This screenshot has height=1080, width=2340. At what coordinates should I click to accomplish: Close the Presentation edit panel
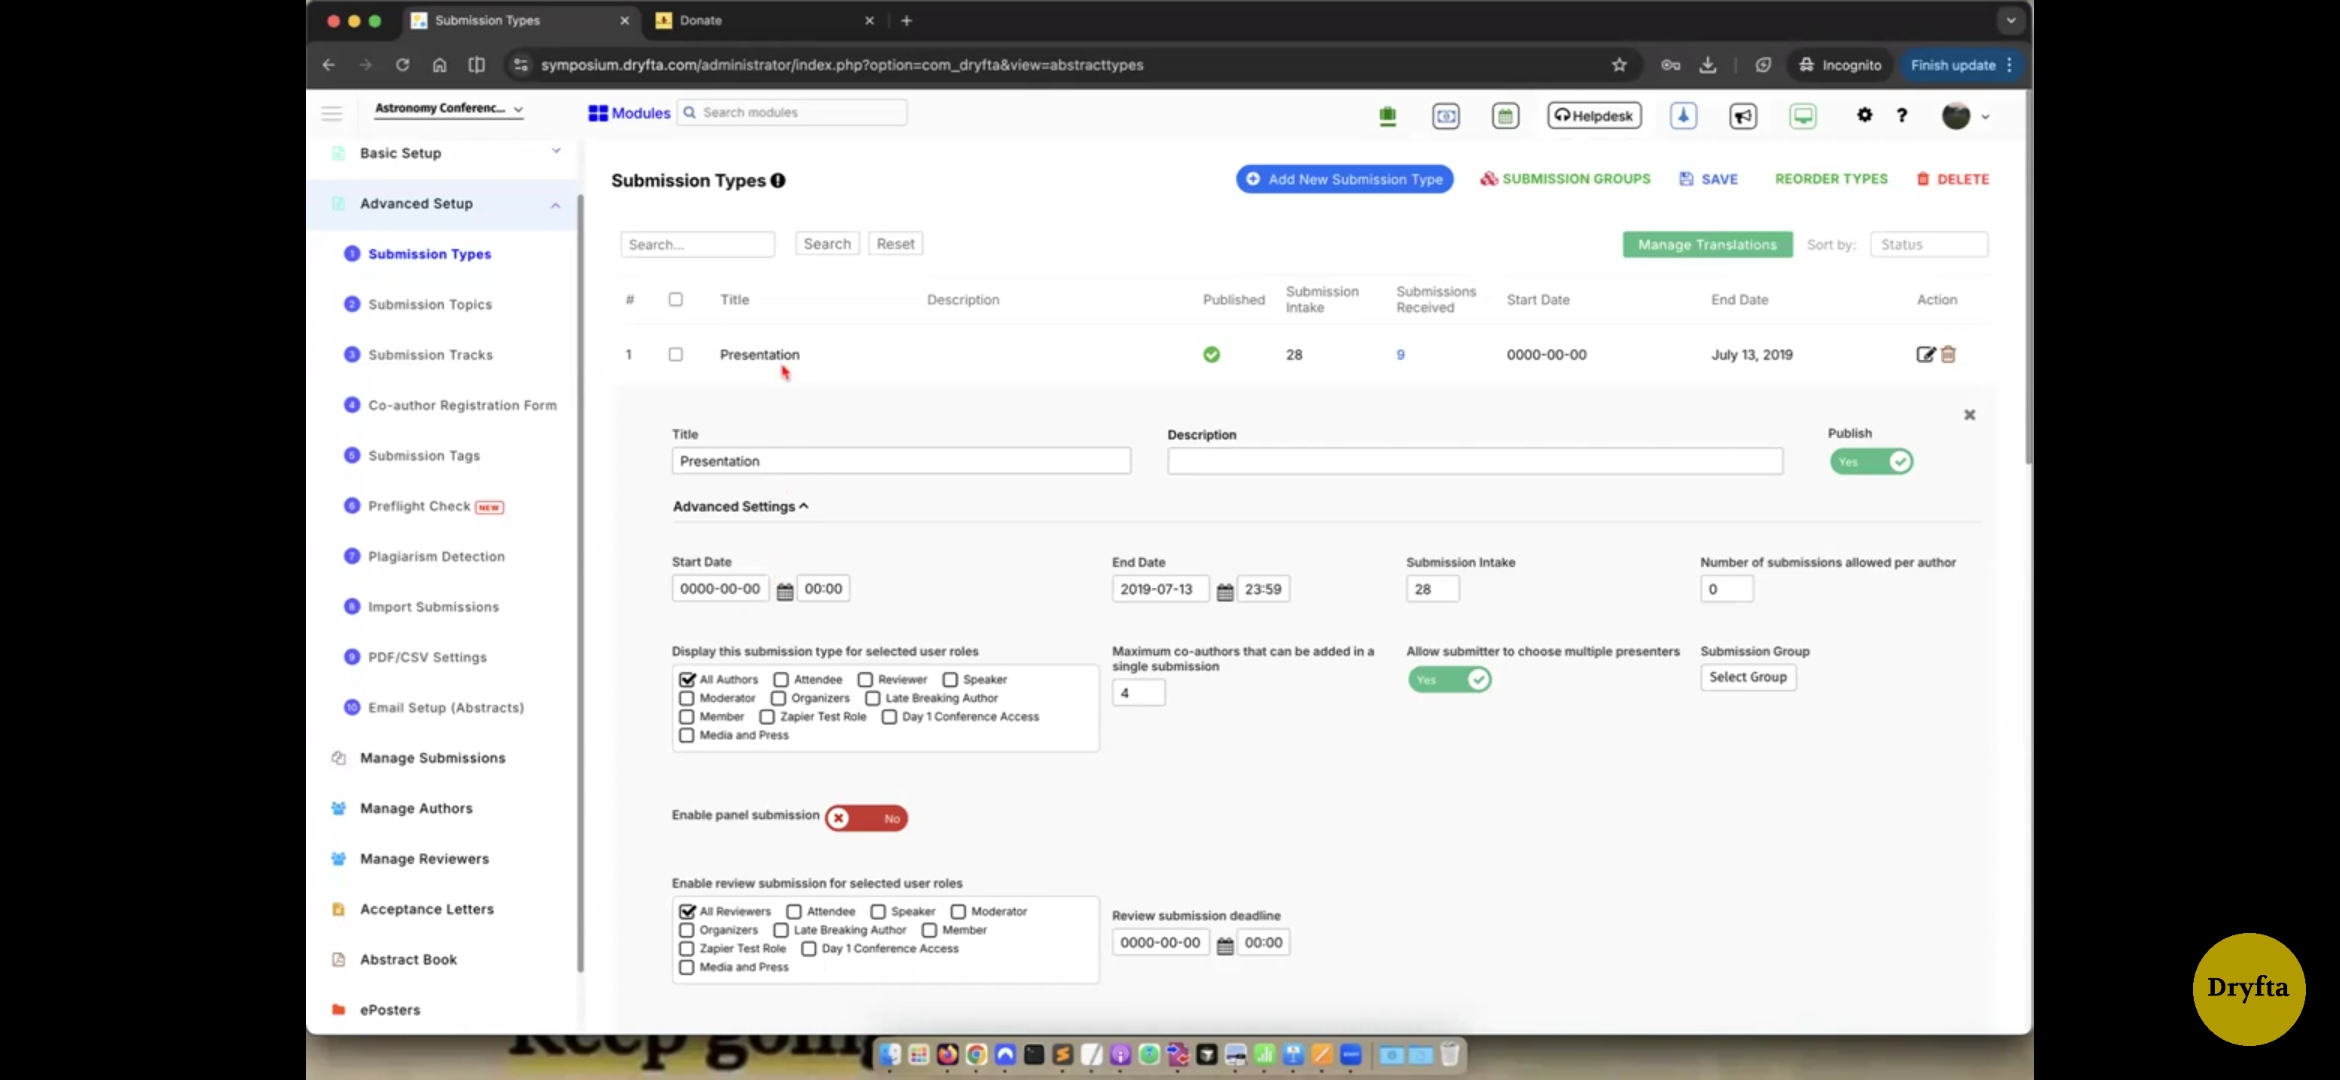(x=1969, y=415)
